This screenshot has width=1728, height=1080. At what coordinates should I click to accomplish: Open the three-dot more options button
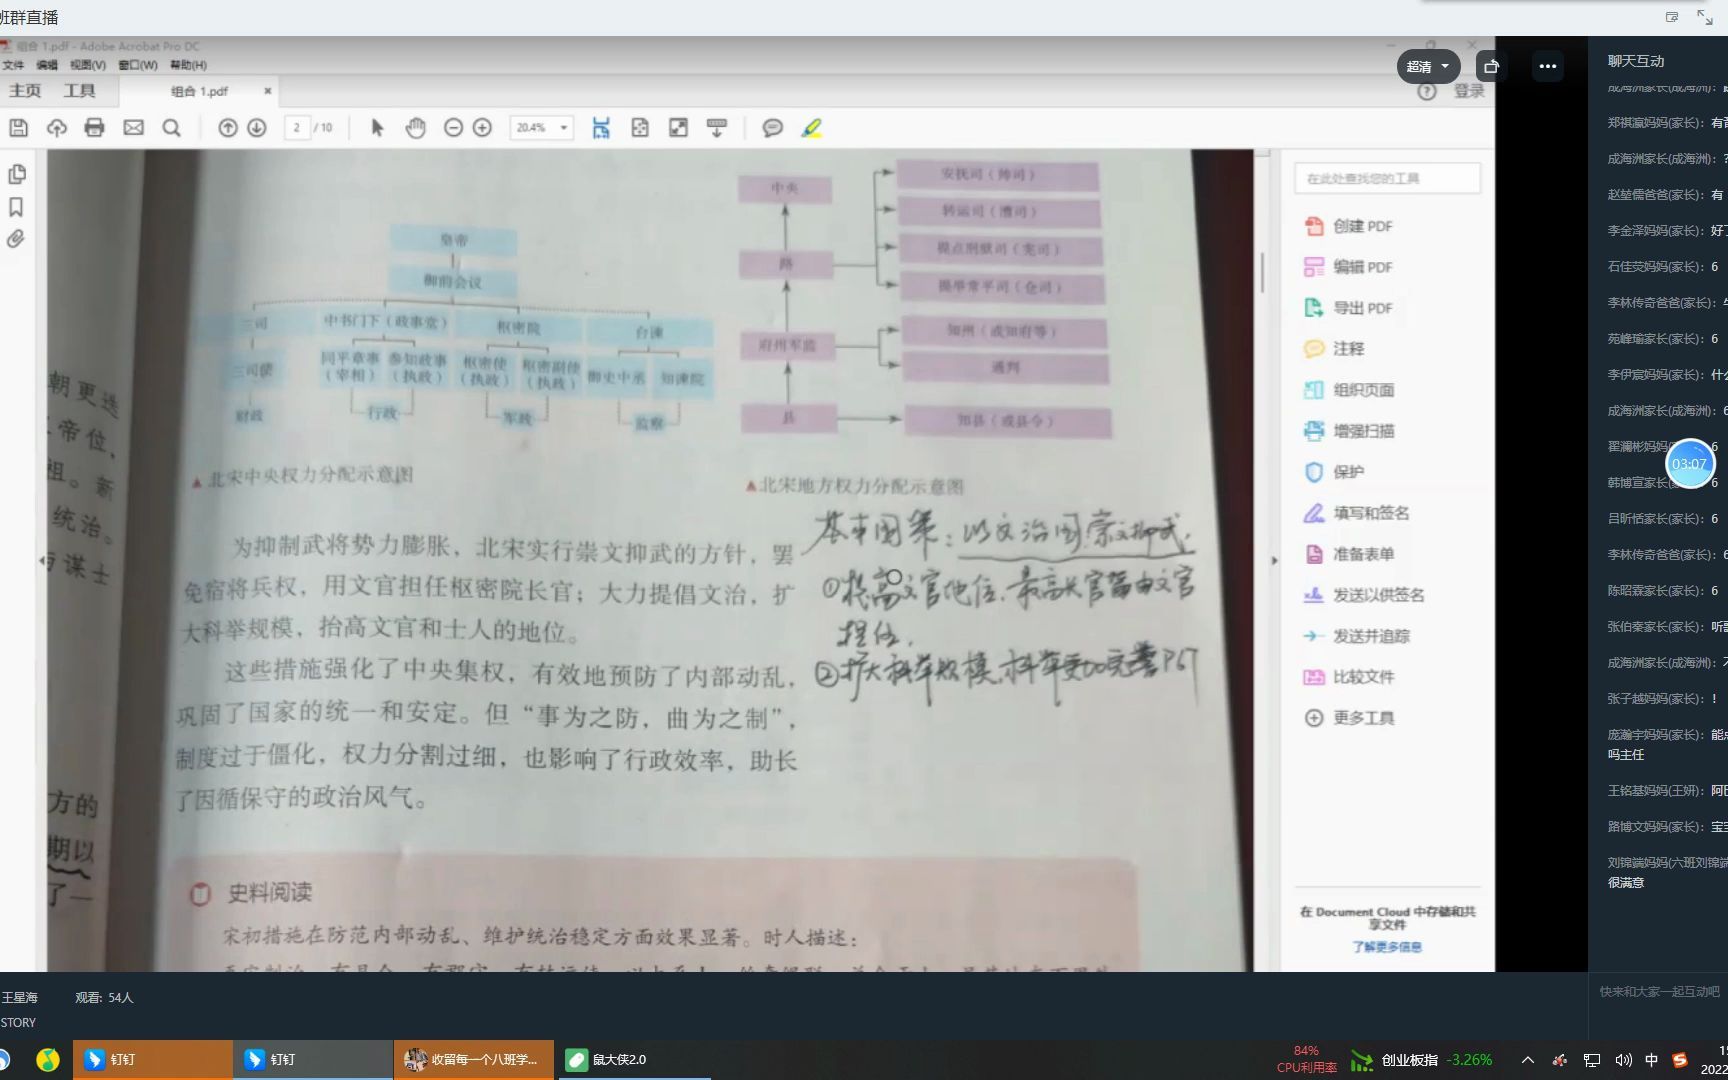click(x=1548, y=66)
